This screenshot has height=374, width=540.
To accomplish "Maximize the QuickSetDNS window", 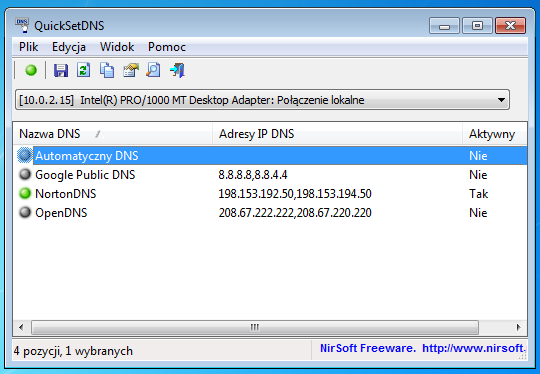I will [477, 26].
